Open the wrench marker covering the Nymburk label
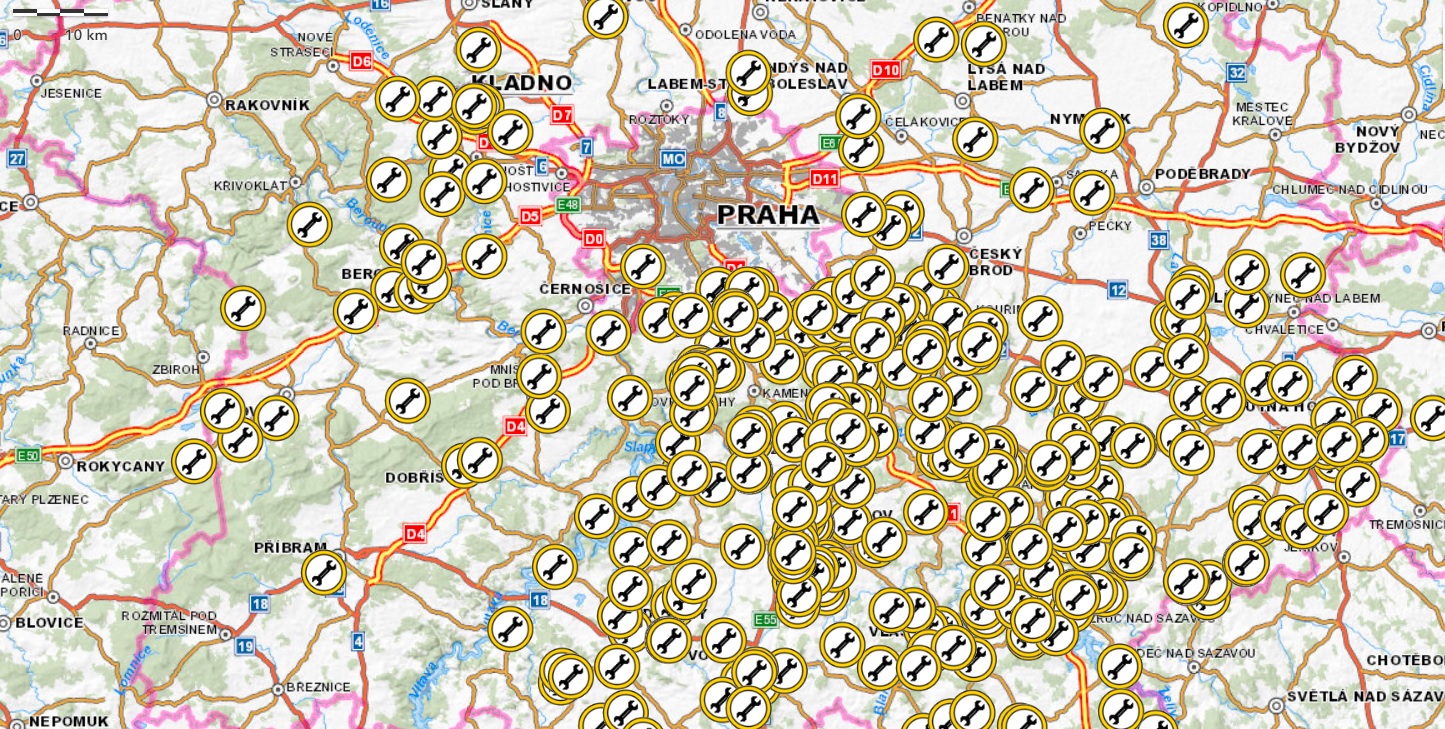Viewport: 1445px width, 729px height. tap(1102, 130)
